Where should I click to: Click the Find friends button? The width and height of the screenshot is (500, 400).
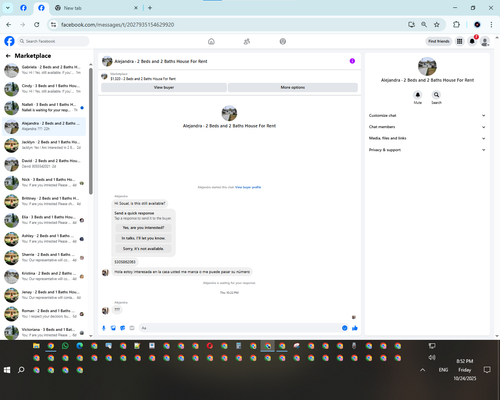tap(439, 41)
